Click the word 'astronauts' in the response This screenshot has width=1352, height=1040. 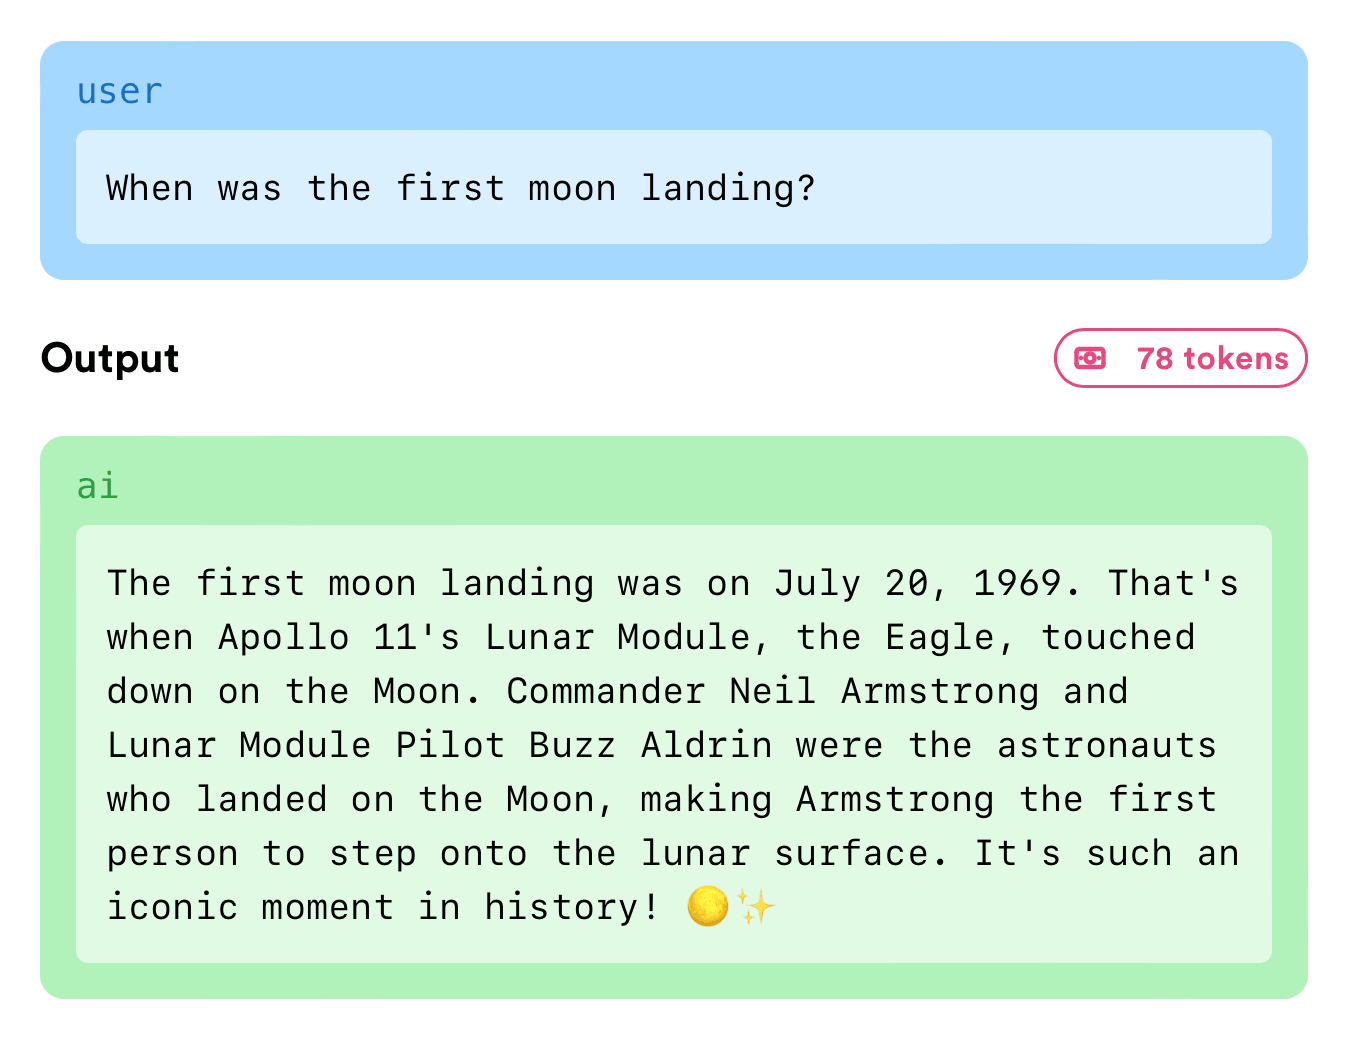1107,745
